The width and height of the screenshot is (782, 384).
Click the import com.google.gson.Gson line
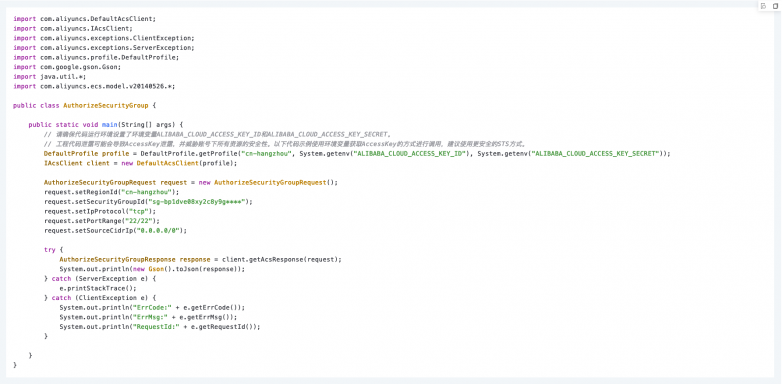[x=67, y=67]
